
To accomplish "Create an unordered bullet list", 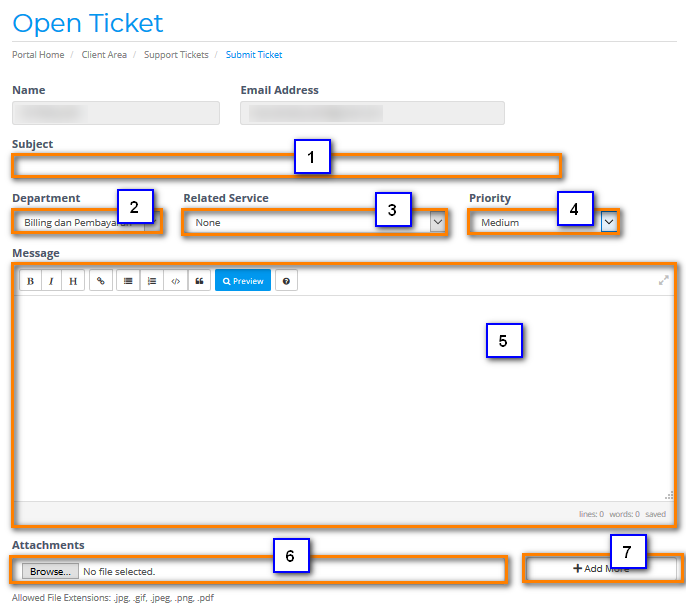I will tap(128, 281).
